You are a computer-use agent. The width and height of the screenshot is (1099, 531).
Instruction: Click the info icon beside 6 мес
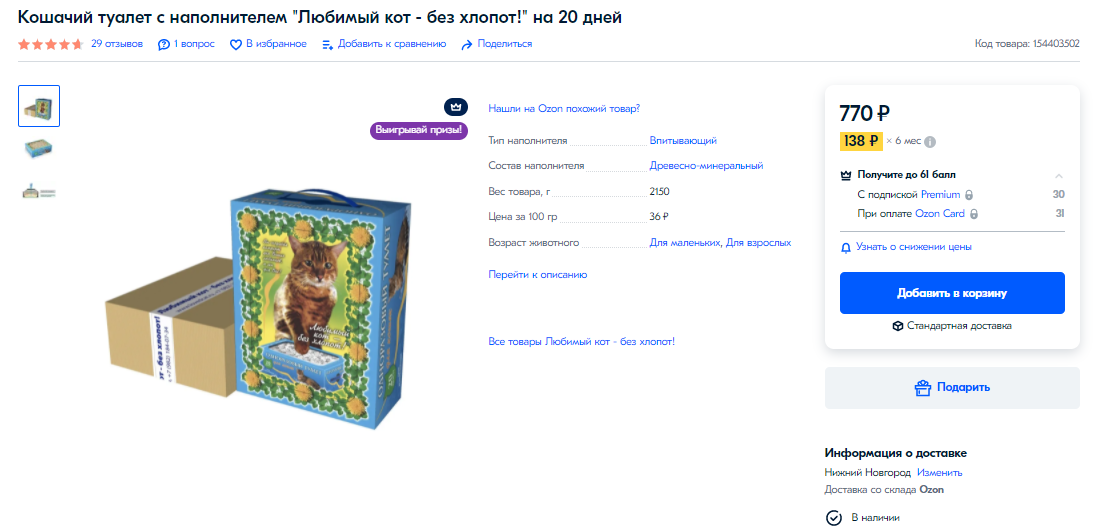pyautogui.click(x=930, y=142)
